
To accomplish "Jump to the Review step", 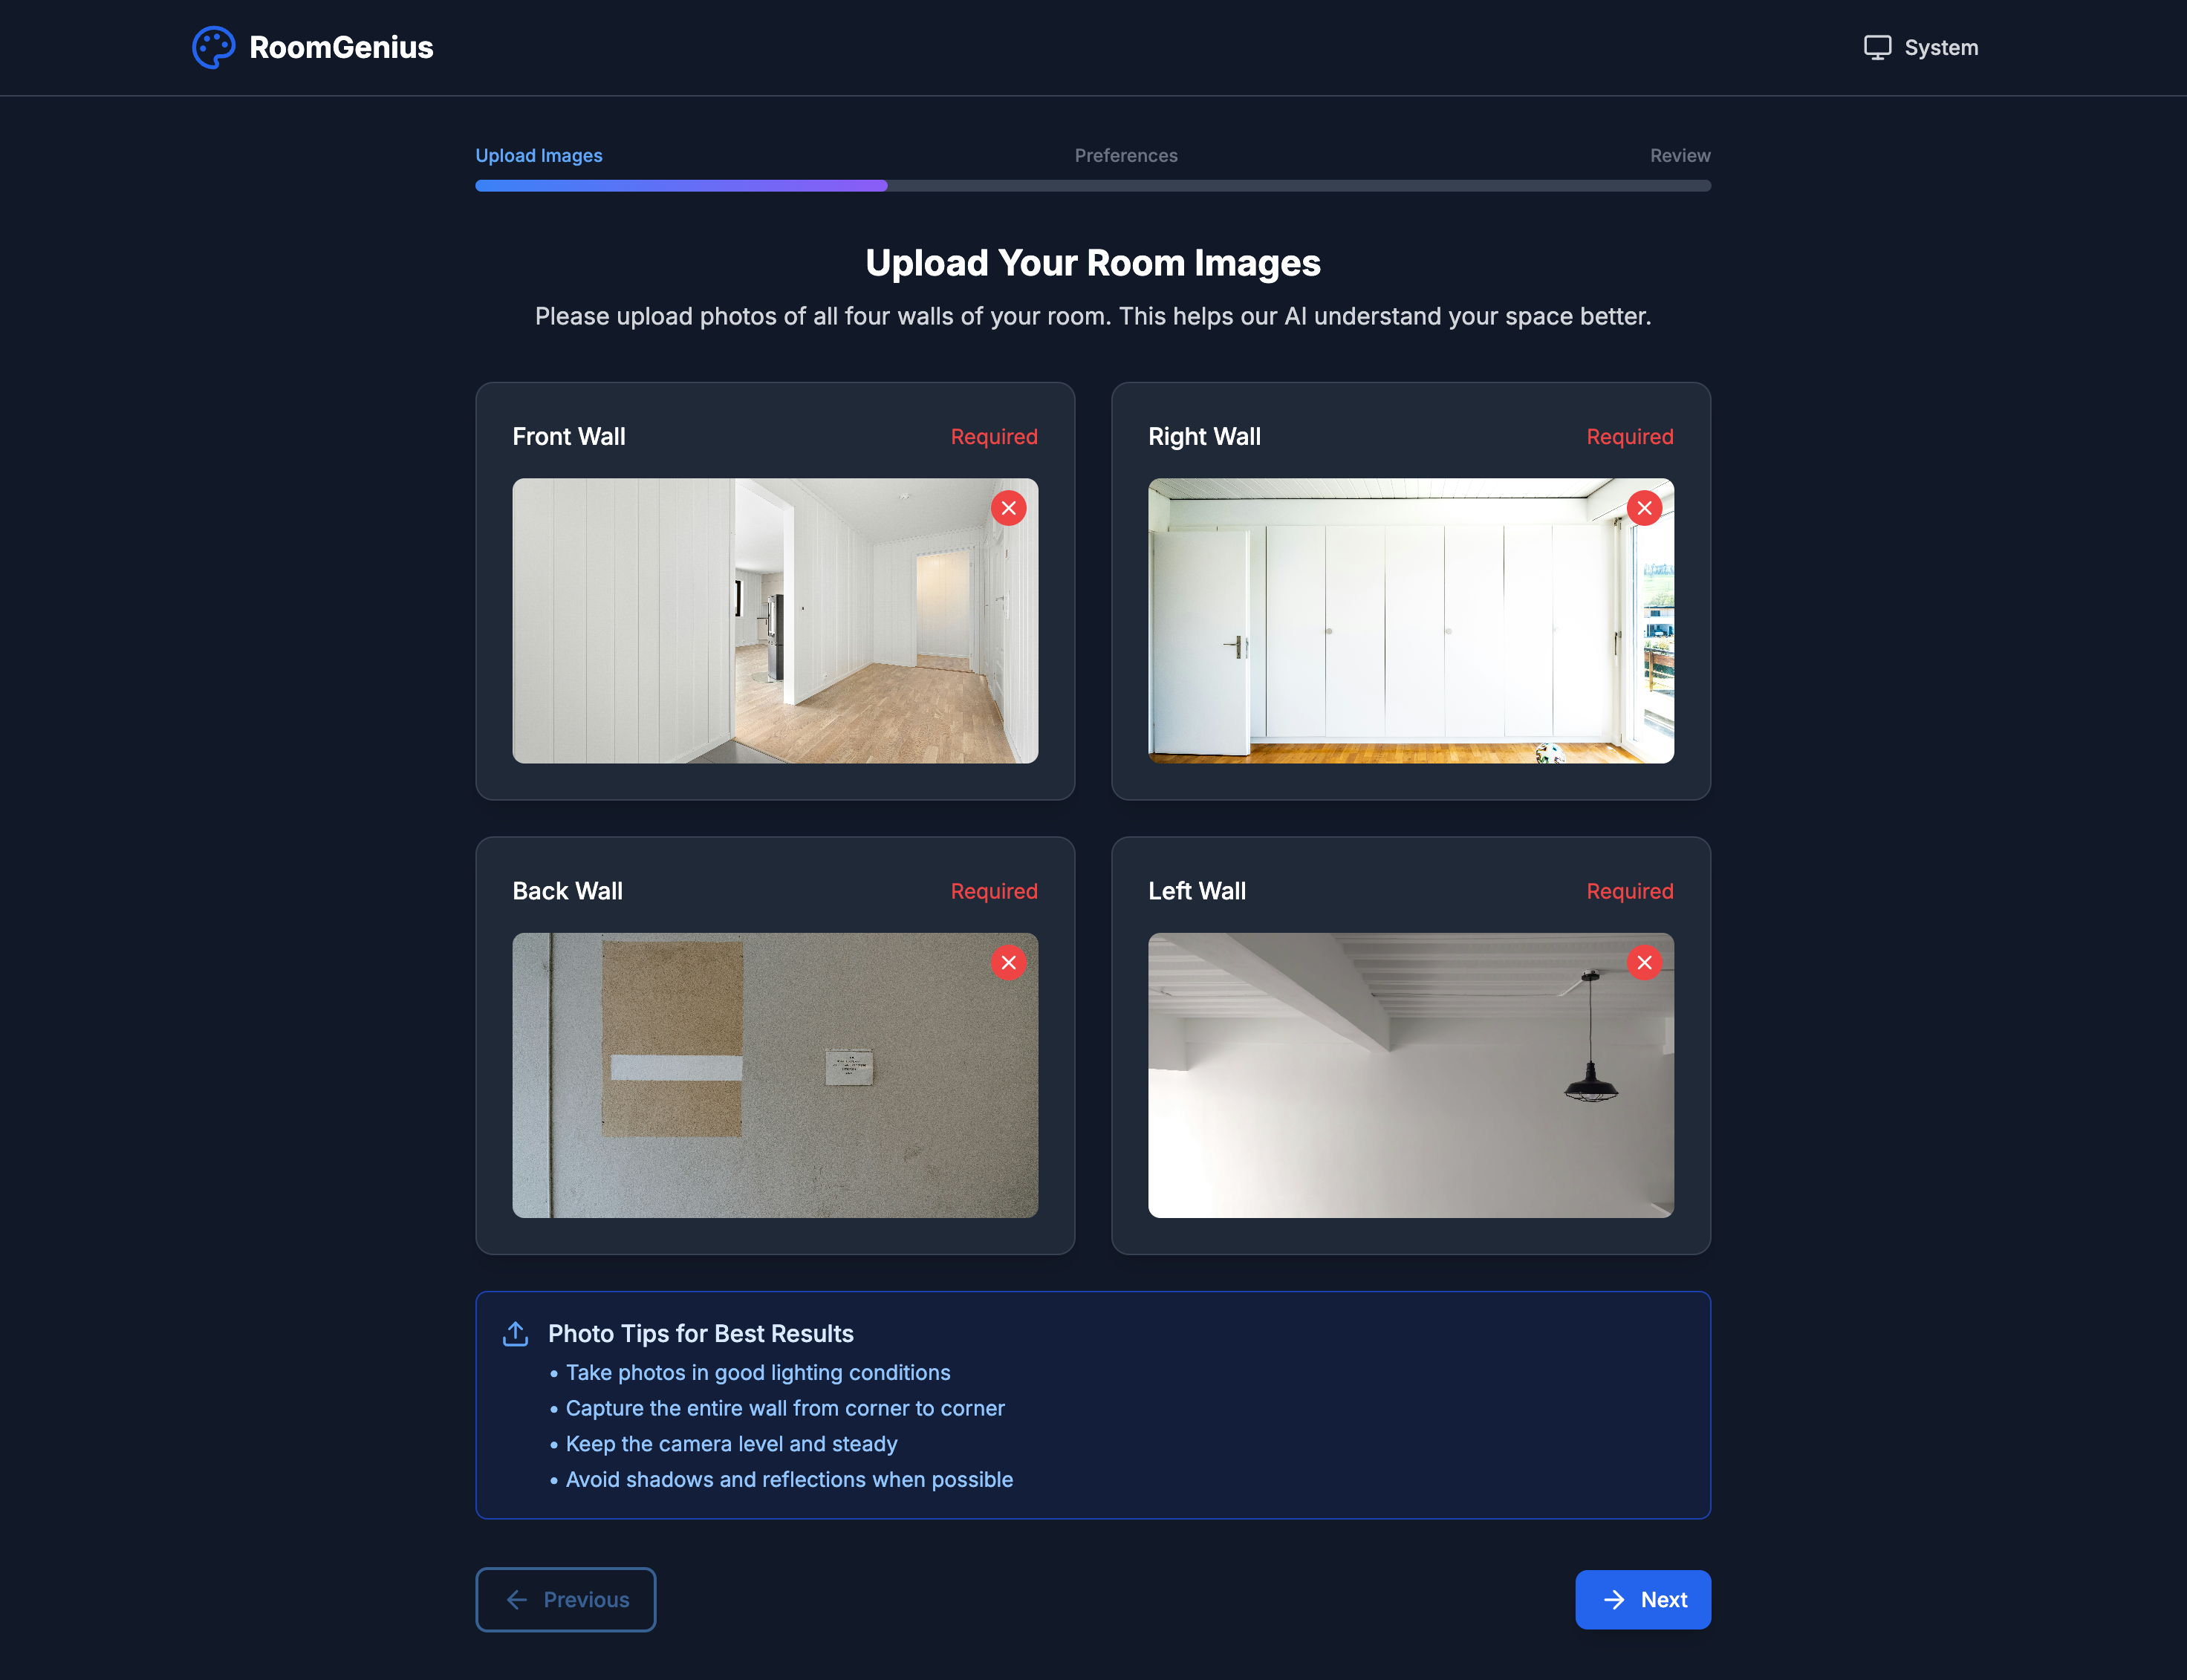I will point(1680,155).
